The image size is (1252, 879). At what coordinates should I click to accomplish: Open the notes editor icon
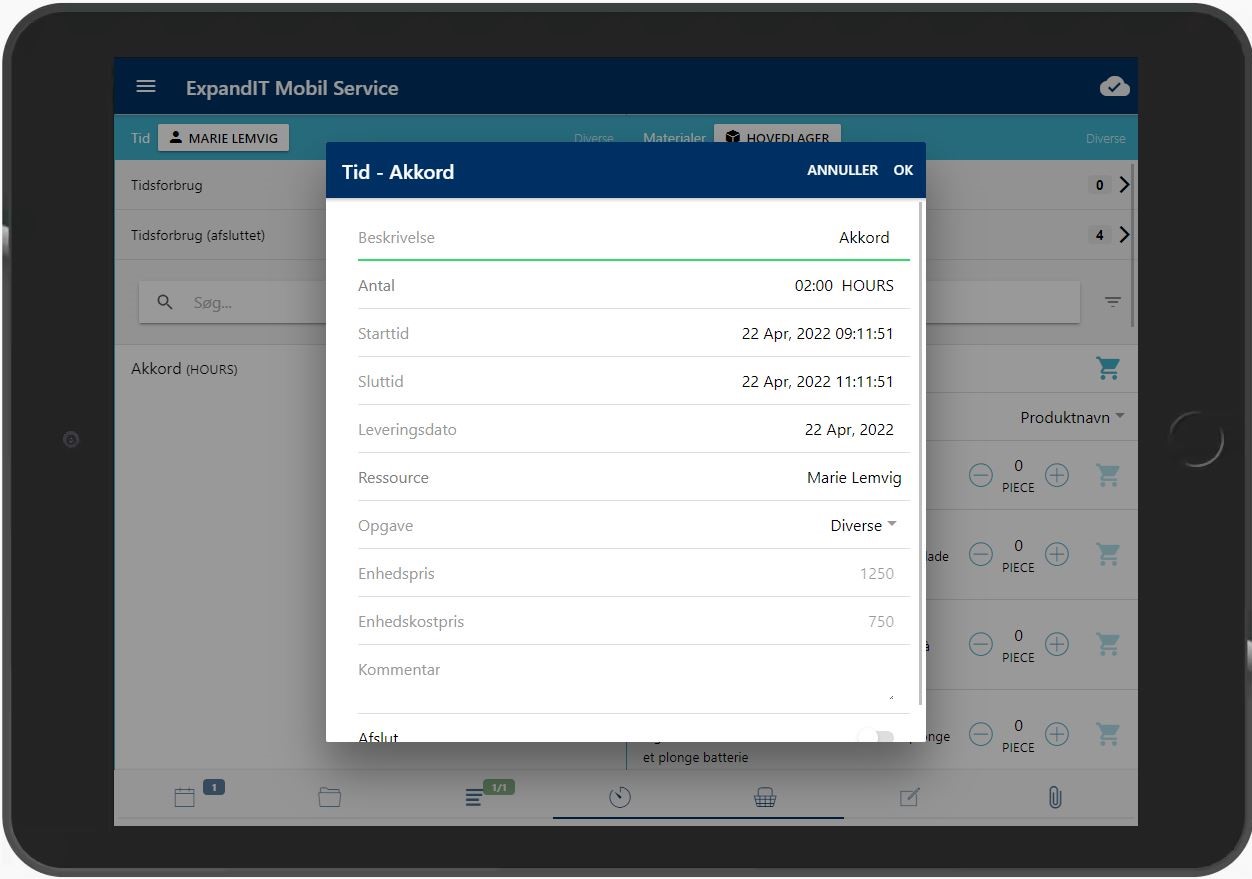pyautogui.click(x=909, y=796)
